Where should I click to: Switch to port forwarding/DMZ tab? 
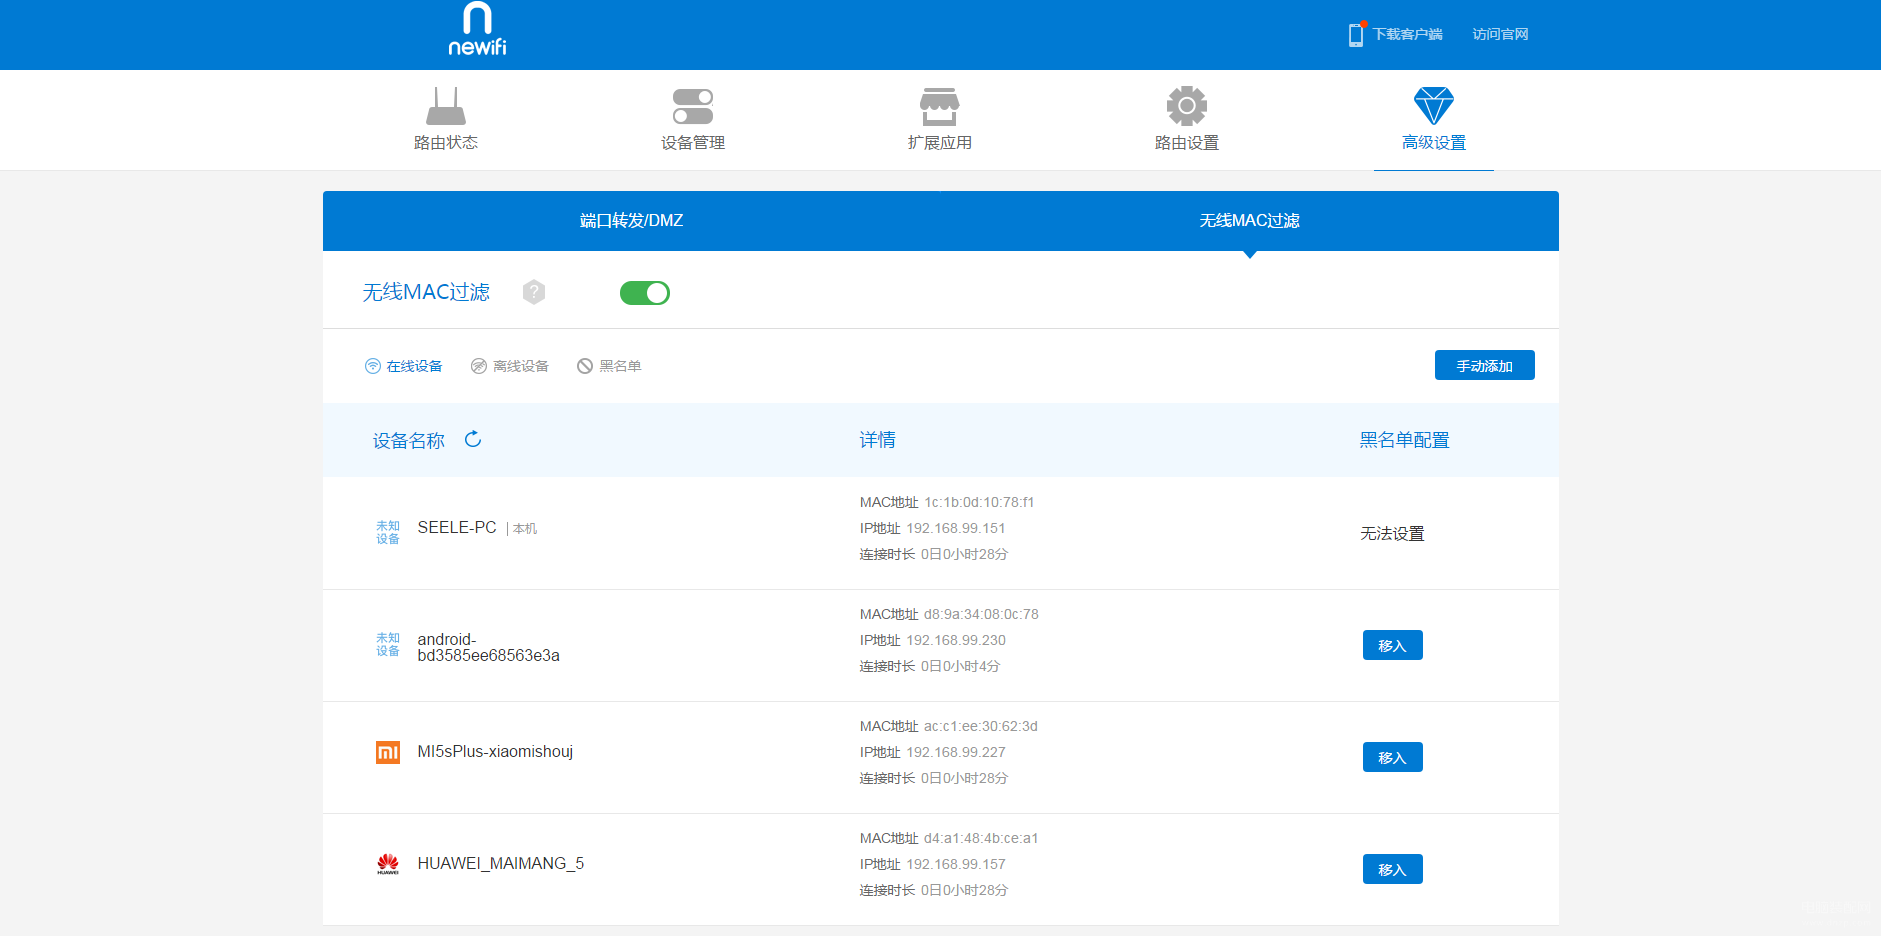point(632,221)
